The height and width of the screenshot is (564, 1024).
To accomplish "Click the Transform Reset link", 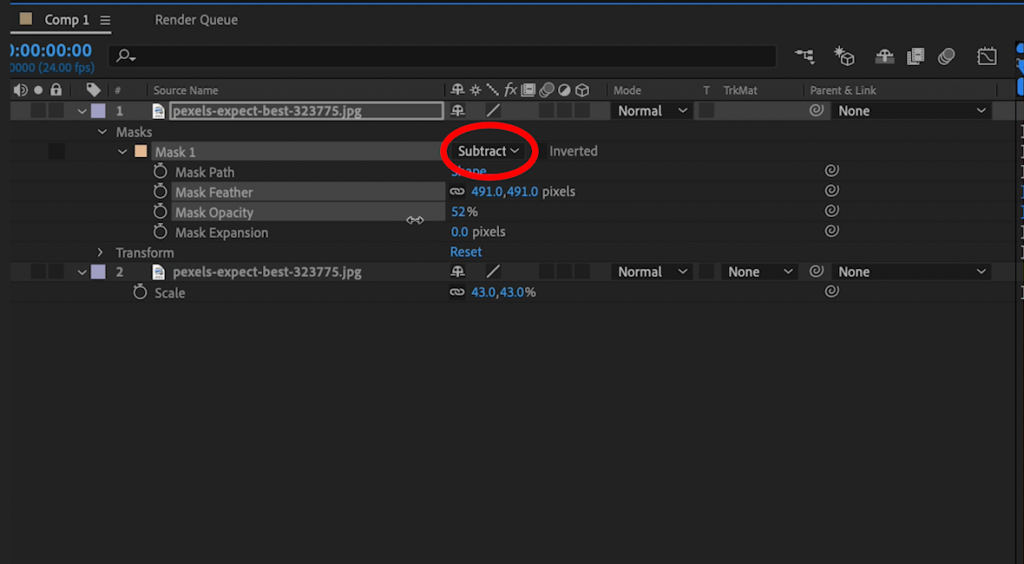I will (466, 252).
